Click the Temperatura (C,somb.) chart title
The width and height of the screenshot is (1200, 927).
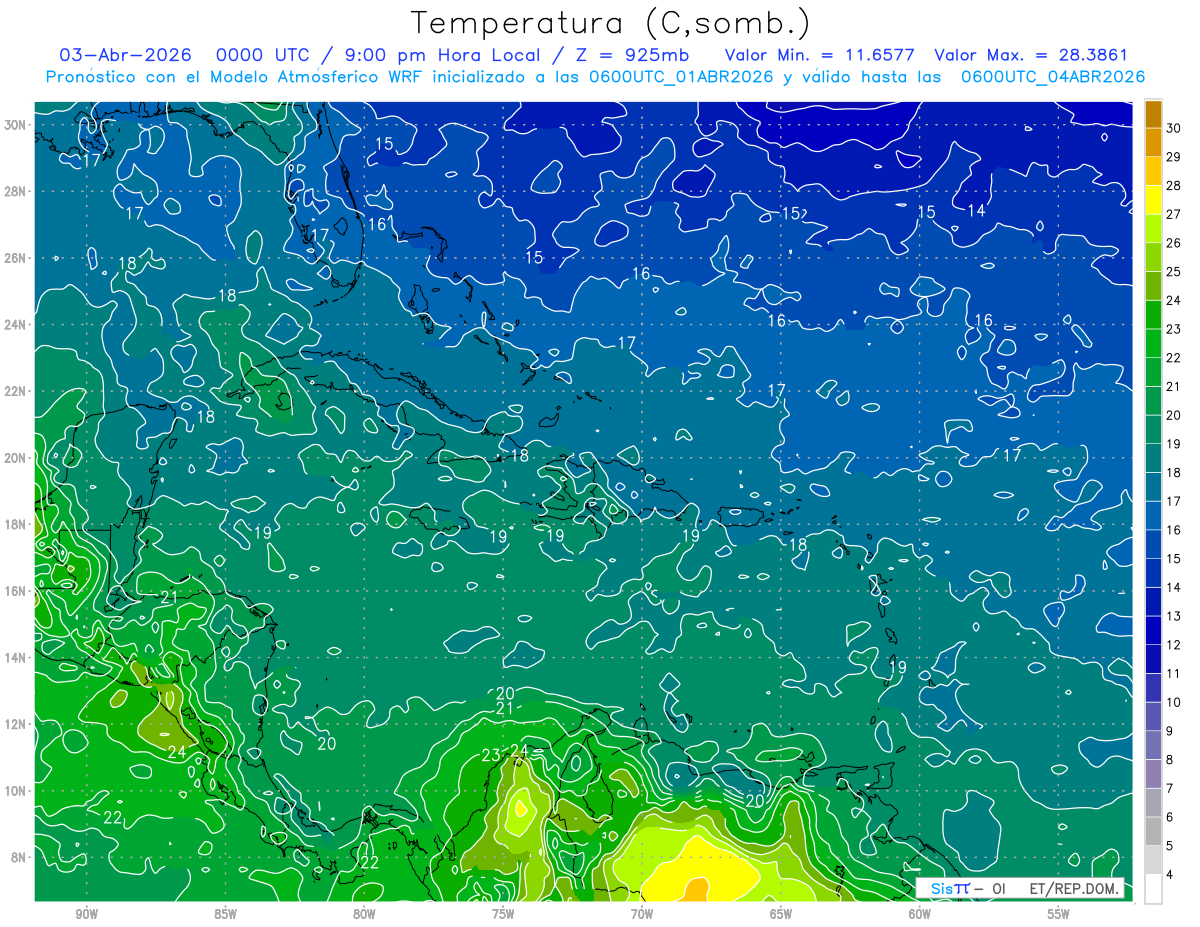tap(609, 23)
